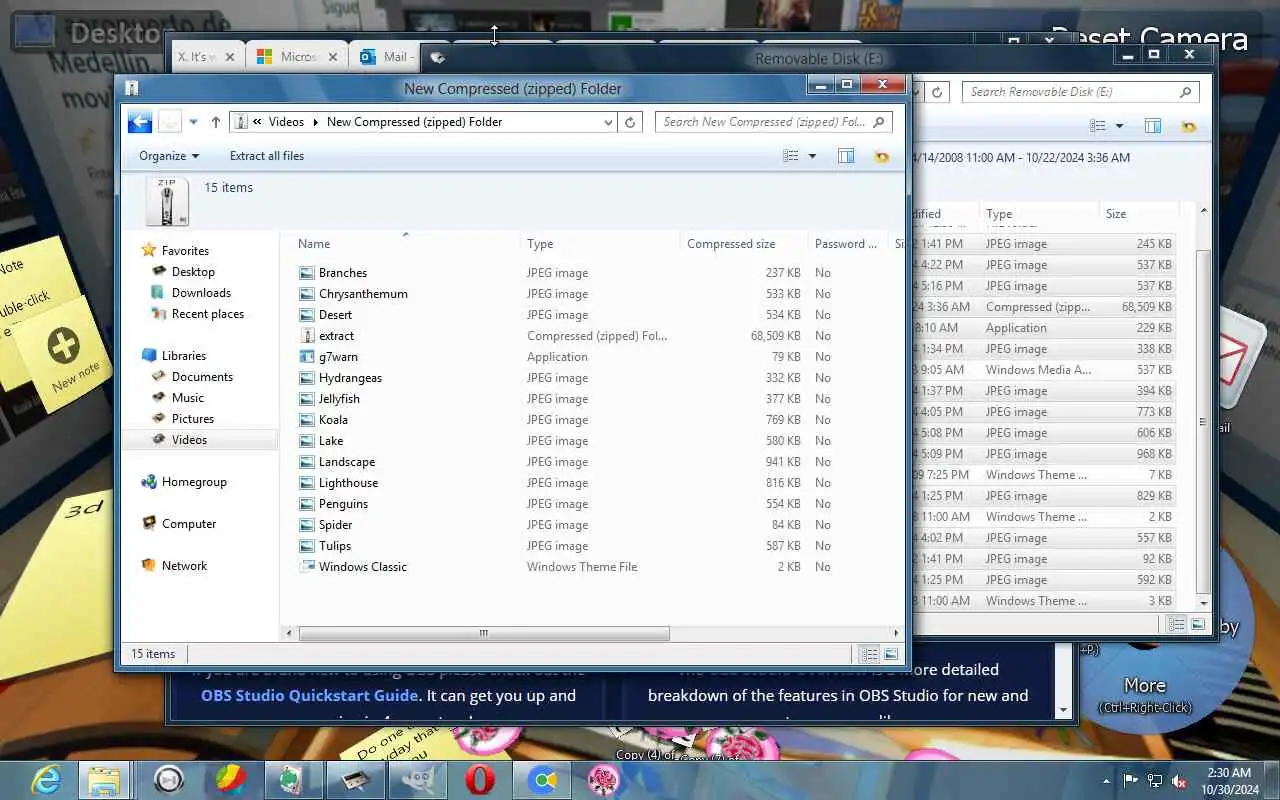This screenshot has width=1280, height=800.
Task: Expand view options arrow in zipped folder toolbar
Action: (812, 156)
